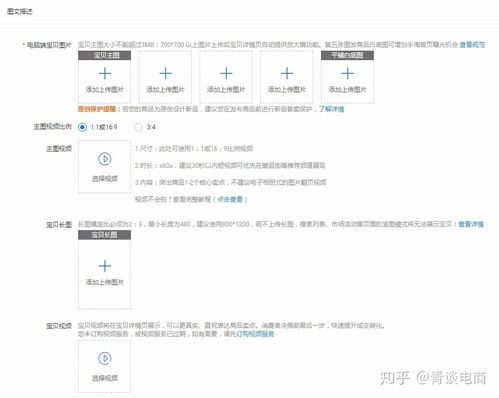
Task: Open 查看规范 link for main images
Action: click(x=472, y=45)
